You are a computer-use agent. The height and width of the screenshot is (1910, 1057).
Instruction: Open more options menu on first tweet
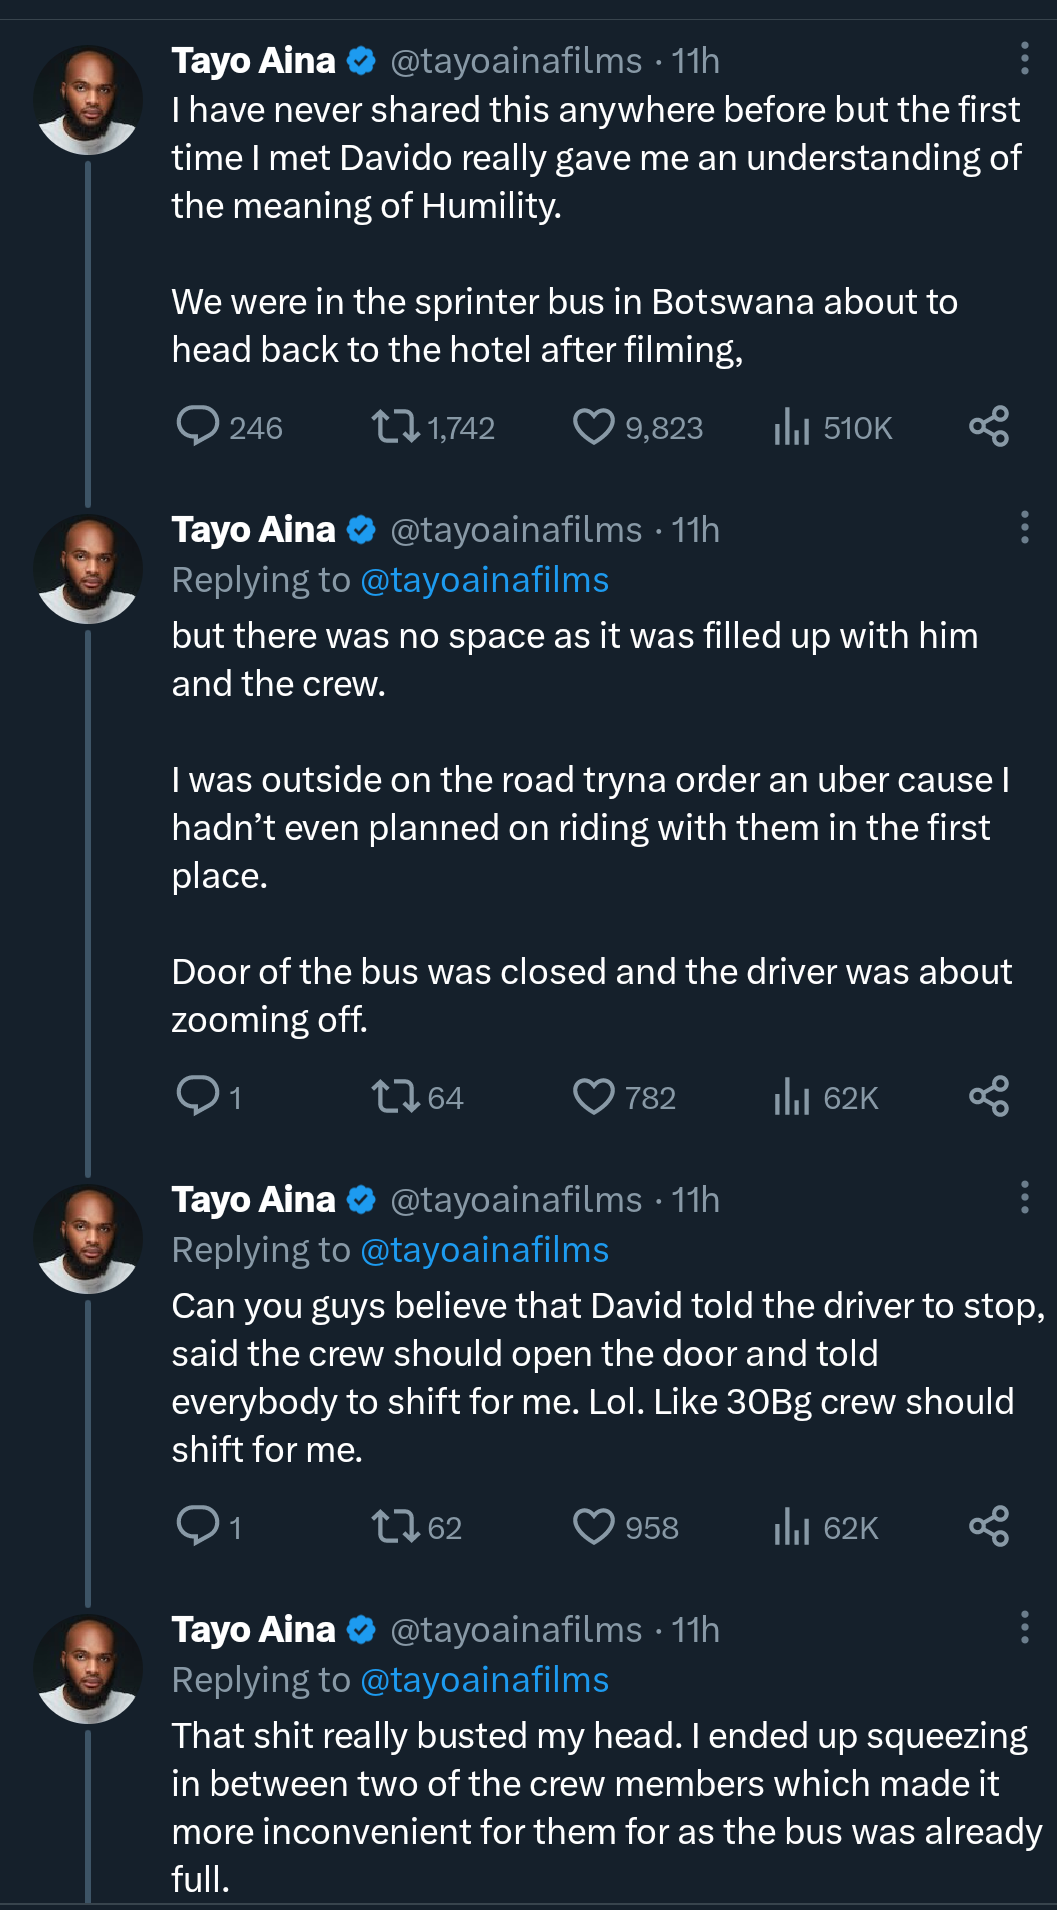1024,59
